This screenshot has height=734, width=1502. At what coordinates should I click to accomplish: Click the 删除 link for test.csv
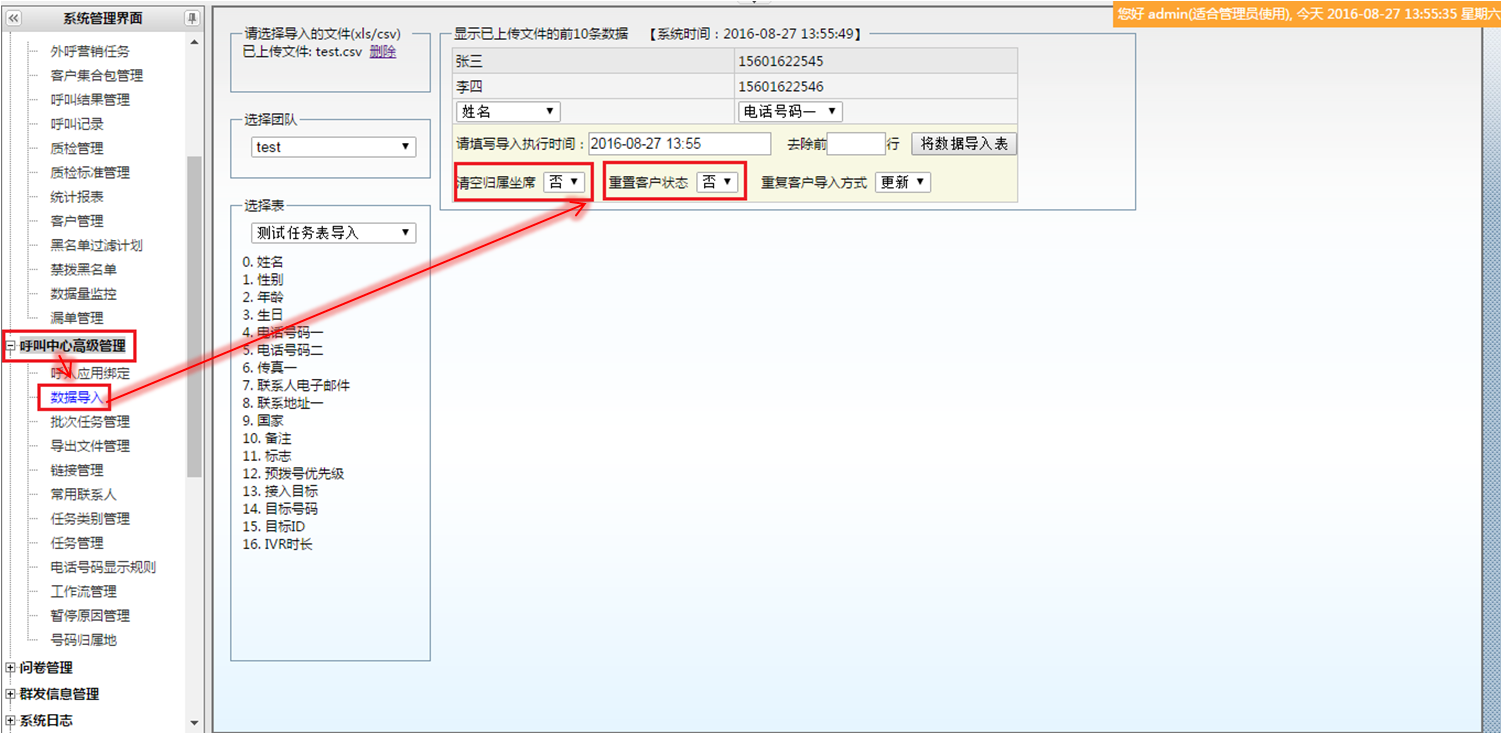click(x=382, y=52)
